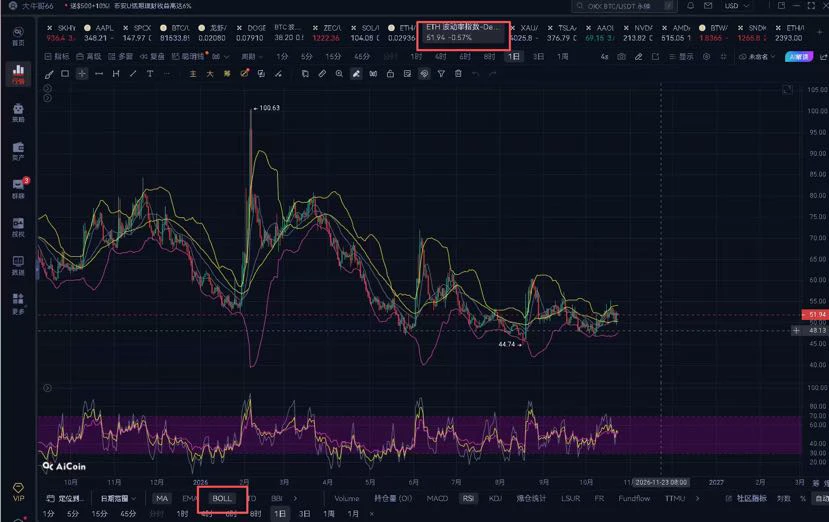Open the VIP diamond icon
The height and width of the screenshot is (522, 829).
(18, 491)
